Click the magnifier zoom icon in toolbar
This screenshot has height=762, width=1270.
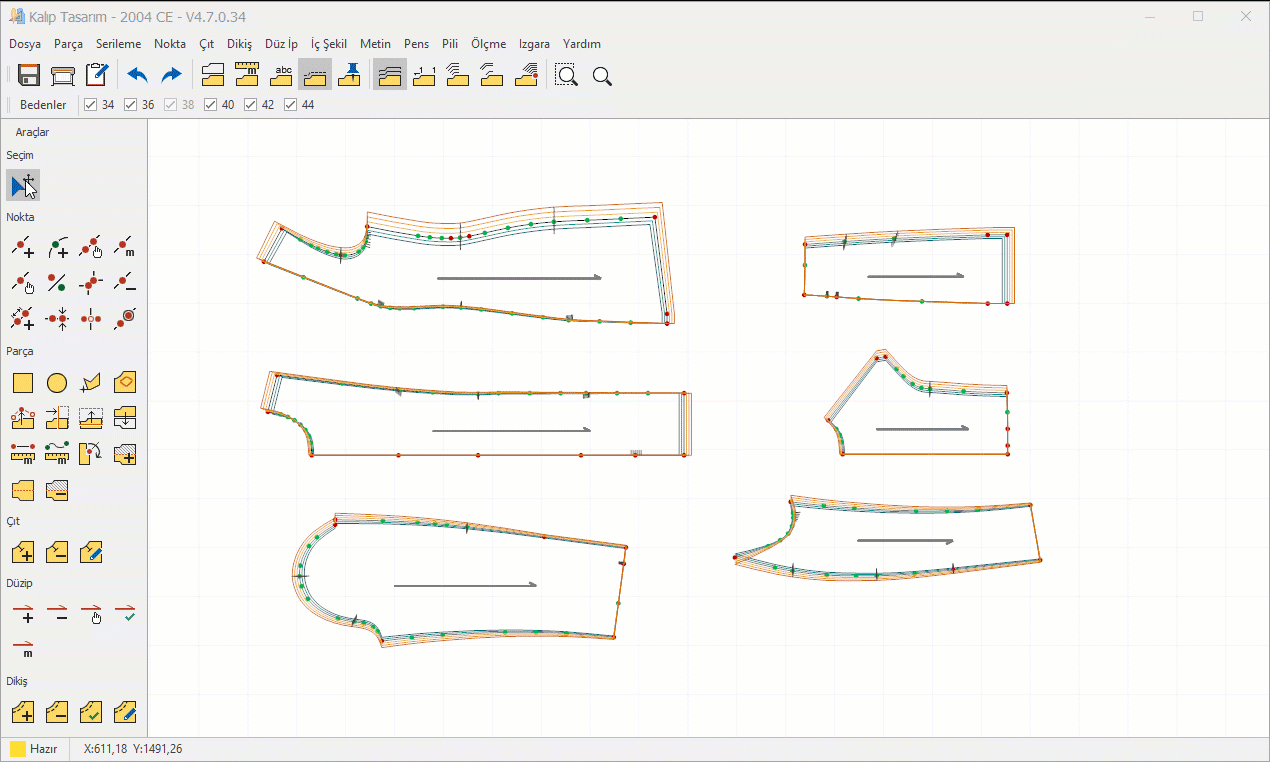point(602,76)
